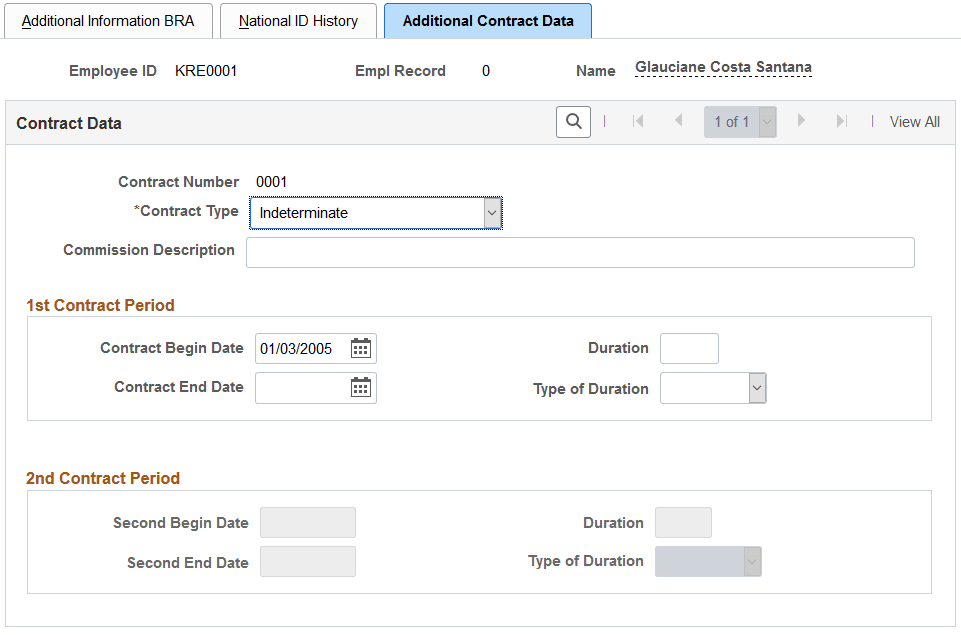The image size is (961, 635).
Task: Click the last-record navigation arrow
Action: point(841,121)
